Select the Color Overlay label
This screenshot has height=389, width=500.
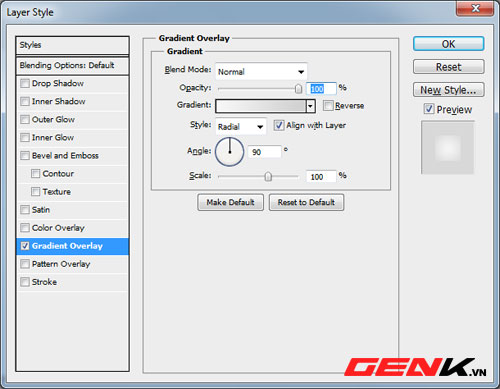coord(58,228)
